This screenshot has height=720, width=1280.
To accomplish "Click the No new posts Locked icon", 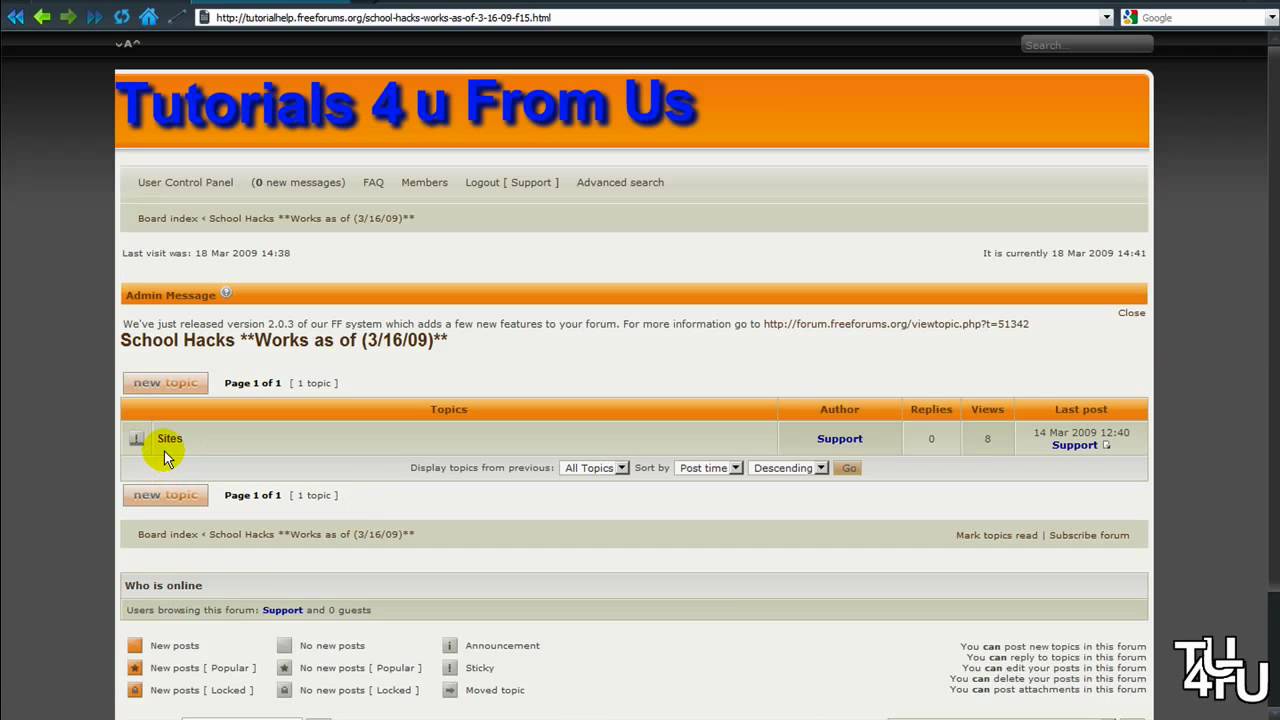I will (284, 690).
